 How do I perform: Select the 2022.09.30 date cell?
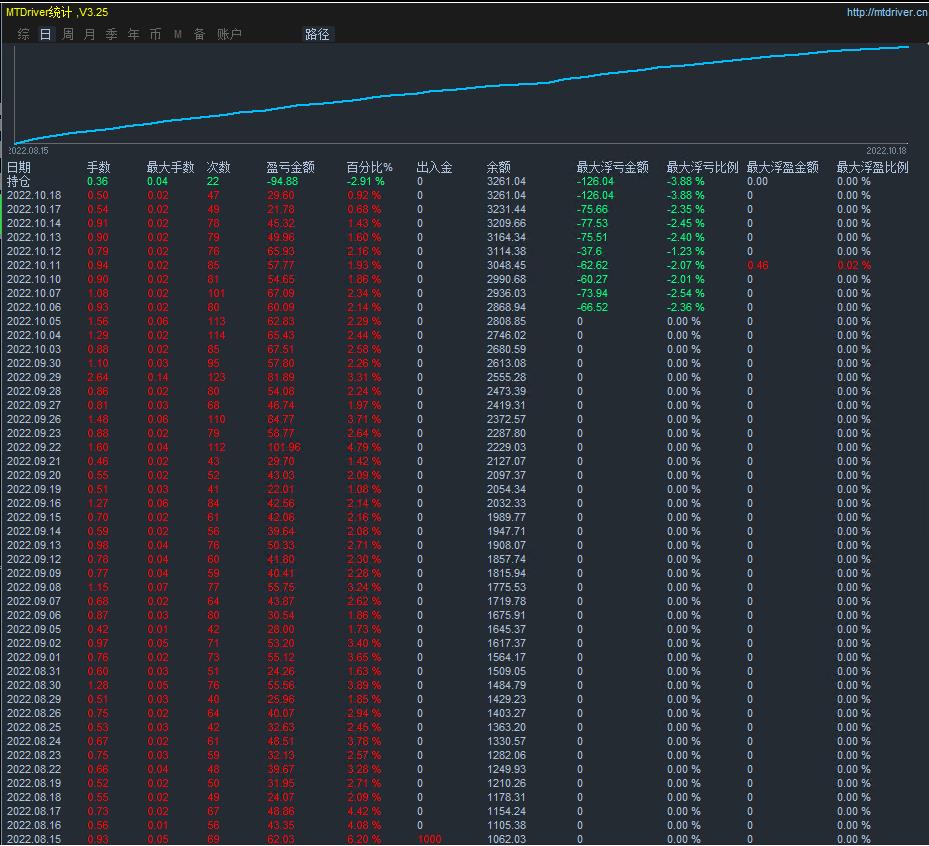pos(34,363)
